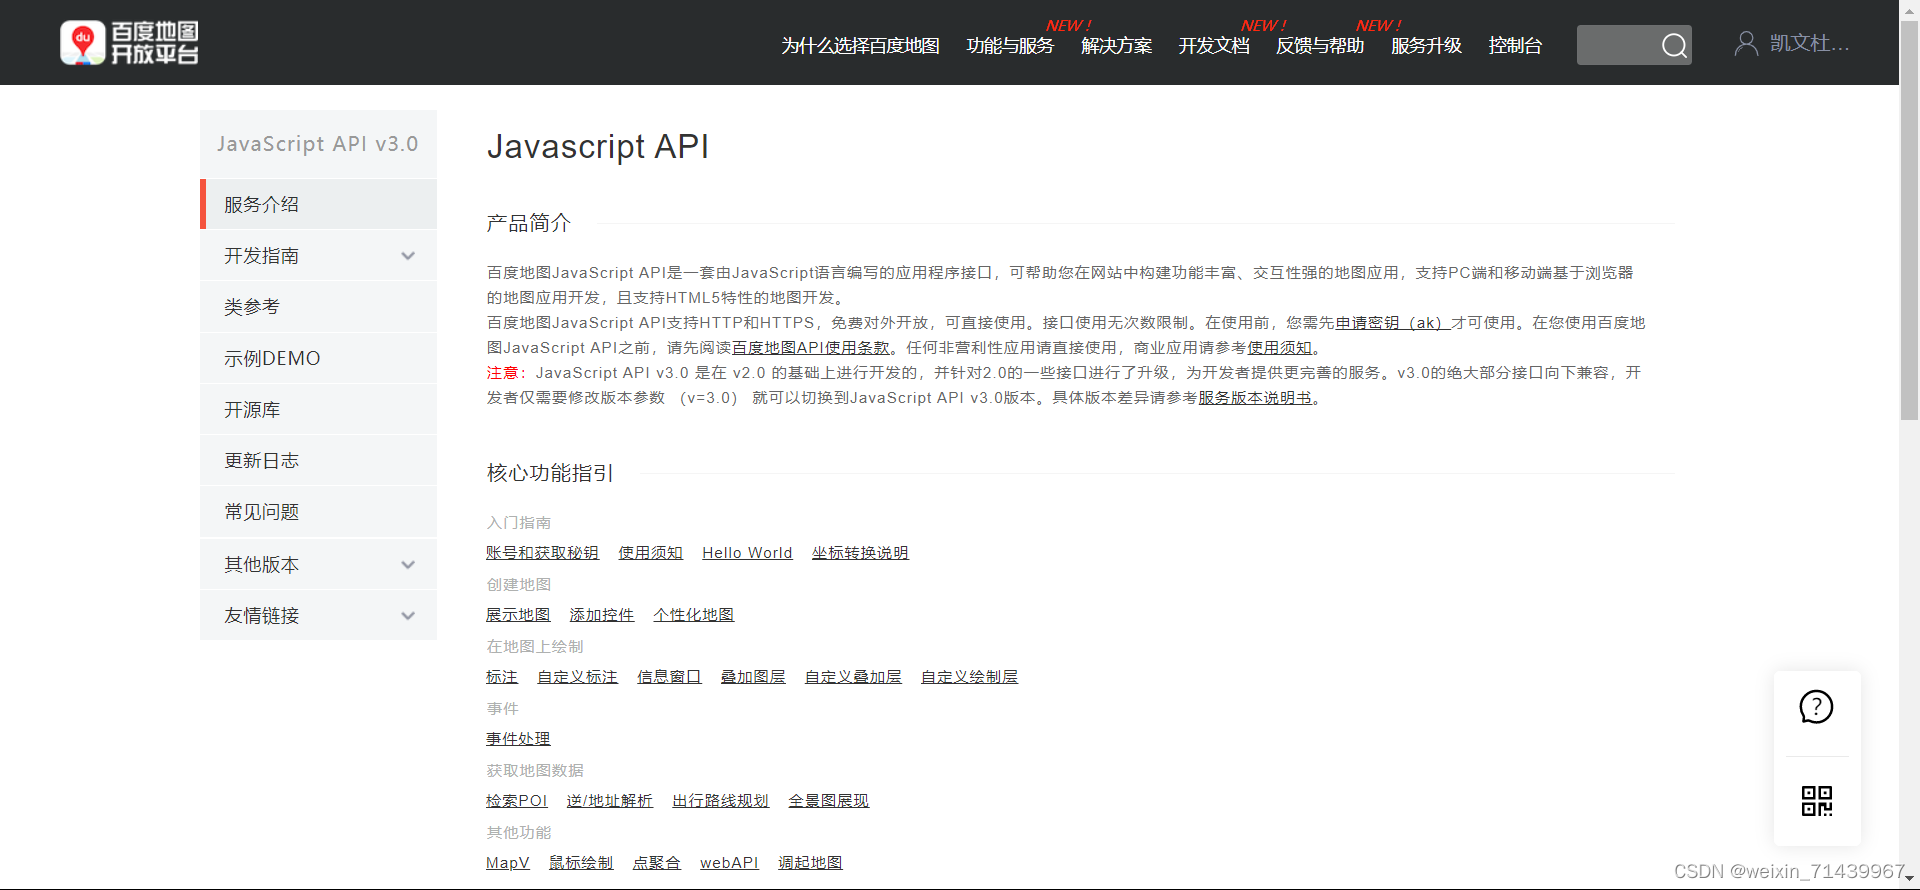The height and width of the screenshot is (890, 1920).
Task: Open the 事件处理 link
Action: coord(518,739)
